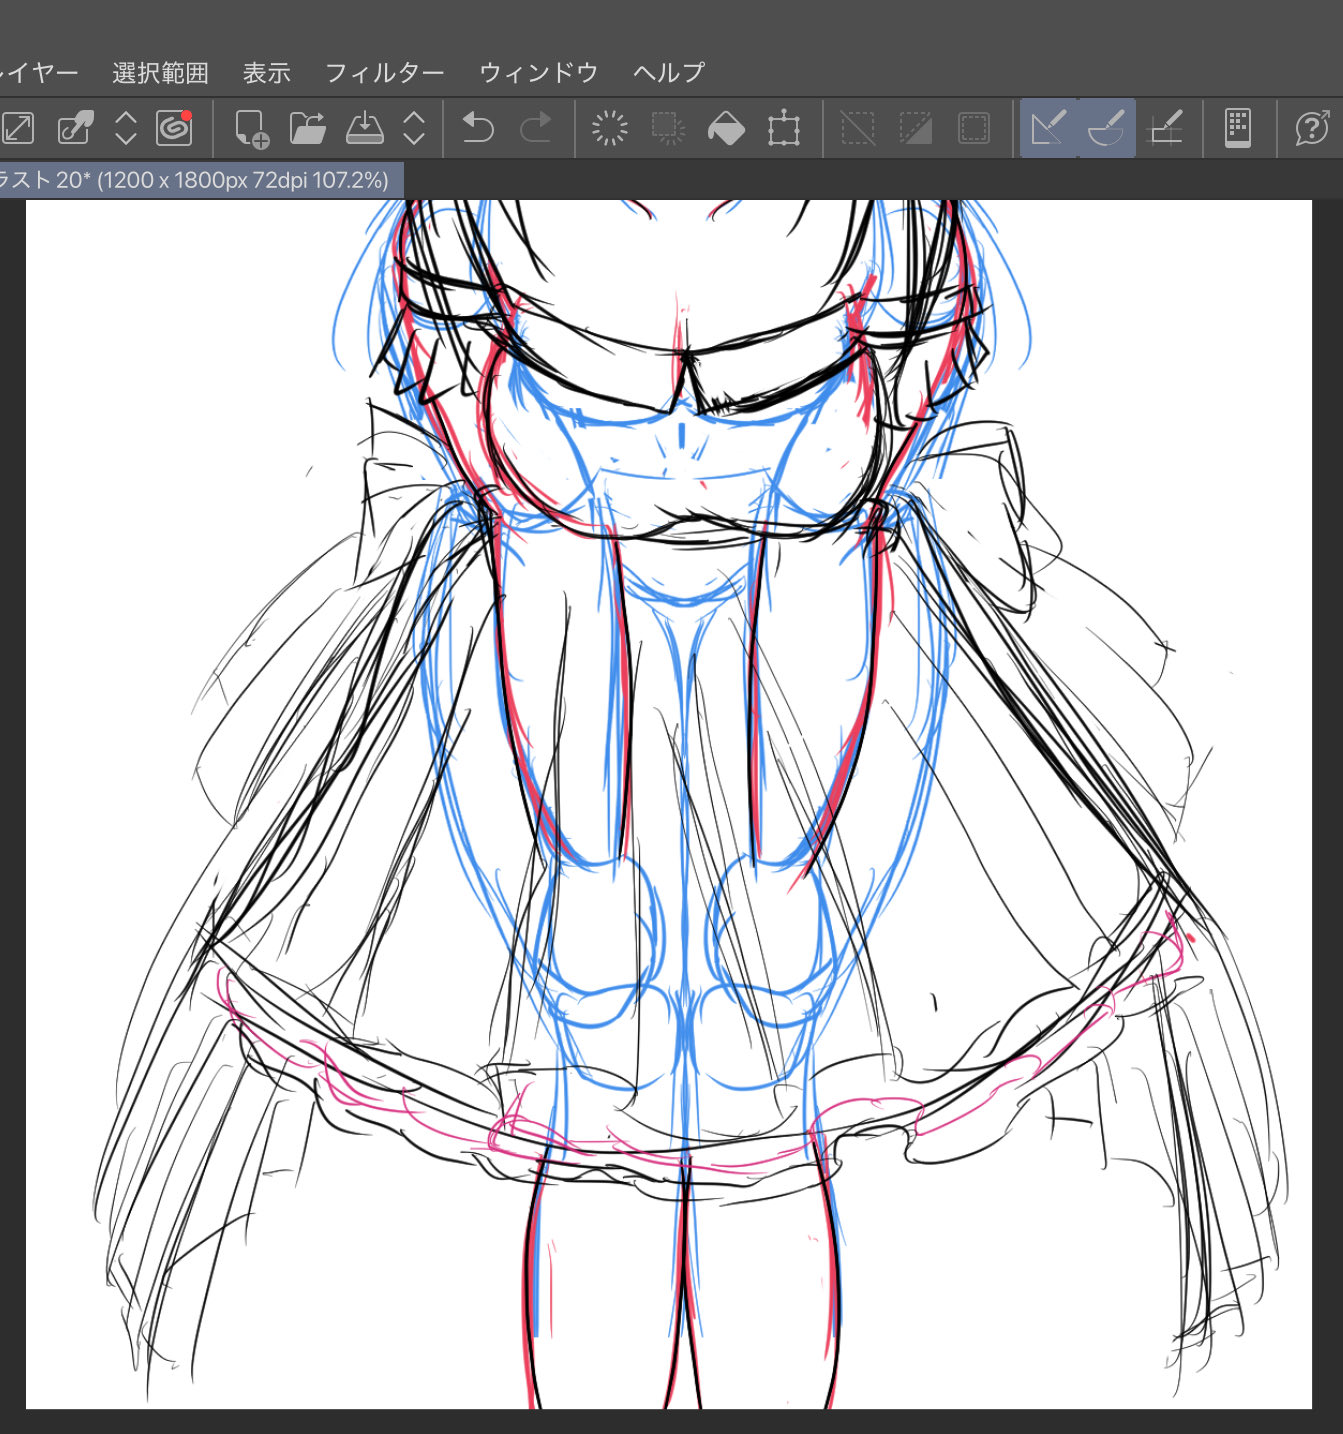Disable Snap to Special Ruler
Viewport: 1343px width, 1434px height.
(x=1106, y=129)
